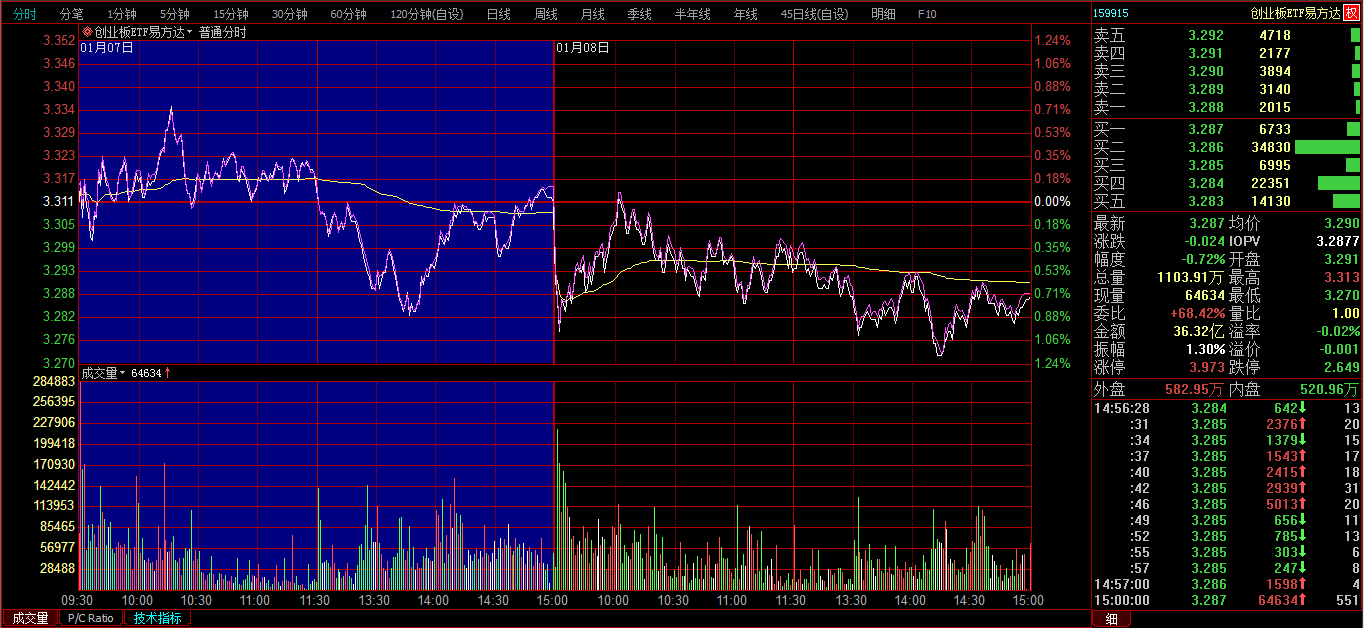
Task: Select the 120分钟(自设) period
Action: [x=427, y=14]
